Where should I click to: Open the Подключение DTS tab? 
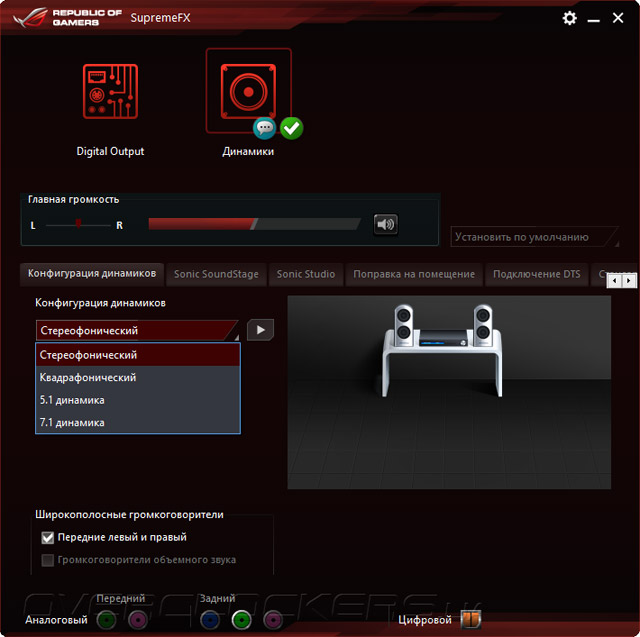[x=536, y=274]
